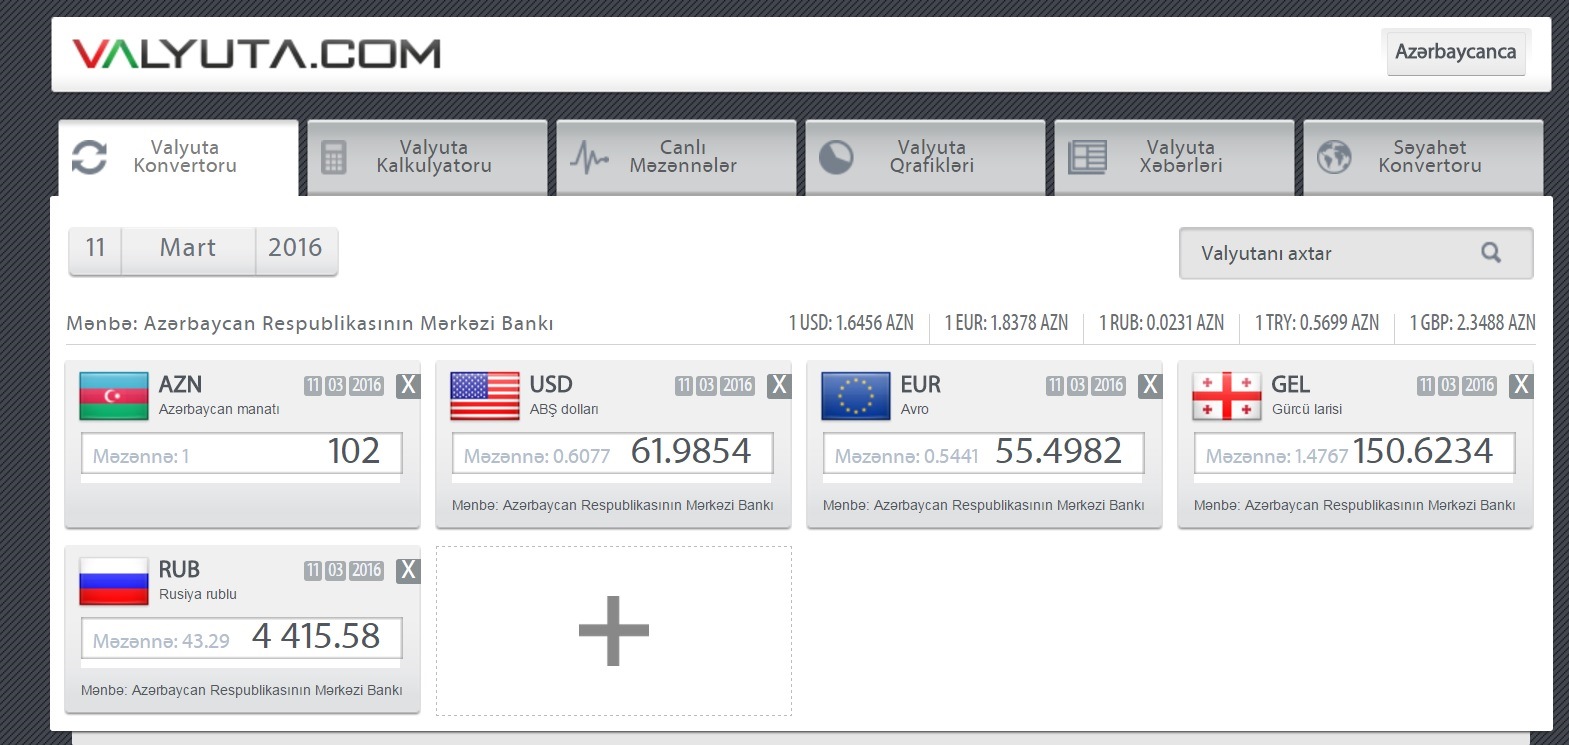Click the EU flag on EUR card
The height and width of the screenshot is (745, 1569).
pos(856,396)
